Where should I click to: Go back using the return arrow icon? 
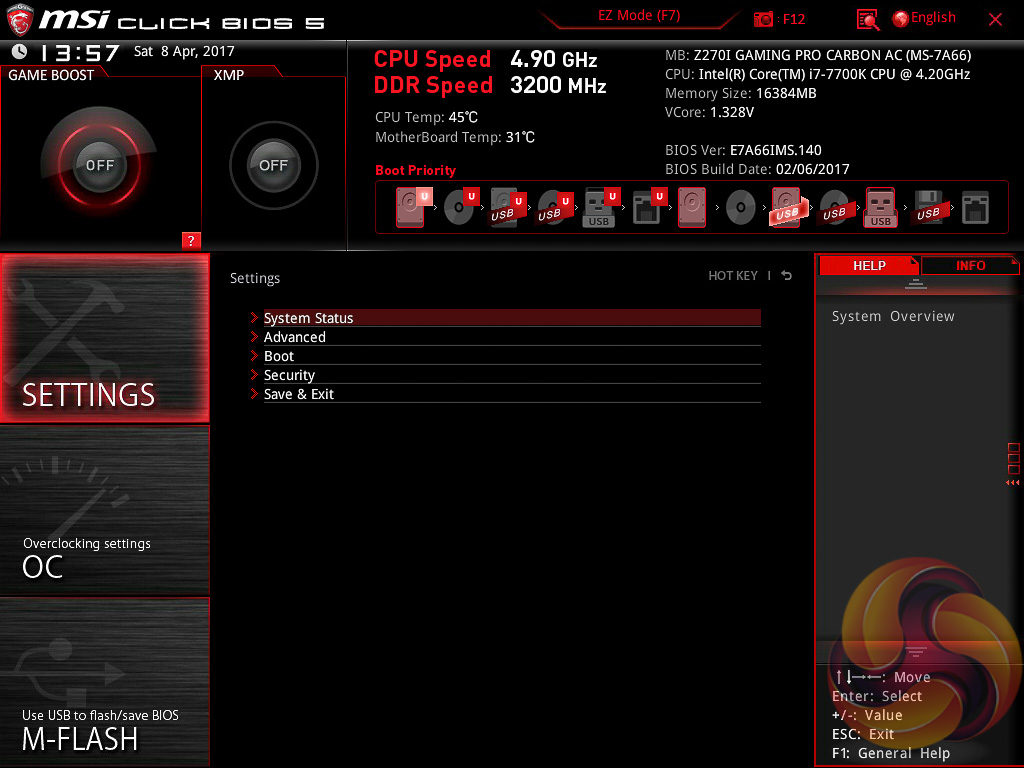(x=787, y=276)
